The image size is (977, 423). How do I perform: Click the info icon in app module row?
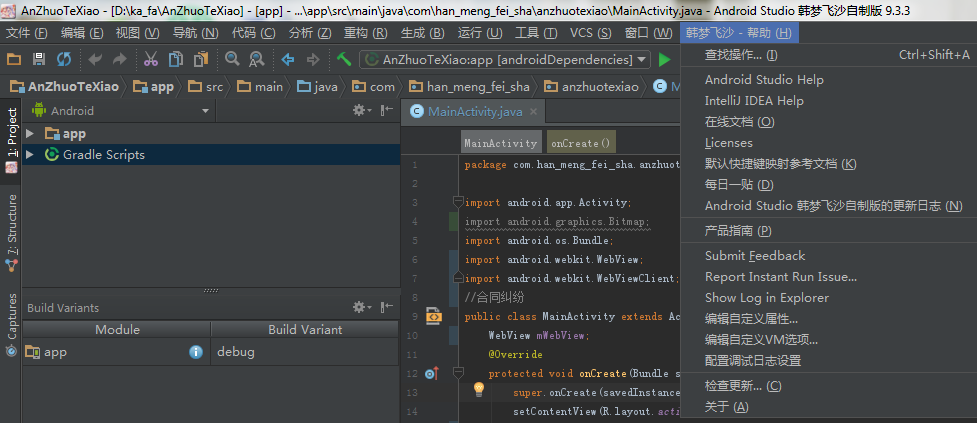(x=196, y=352)
